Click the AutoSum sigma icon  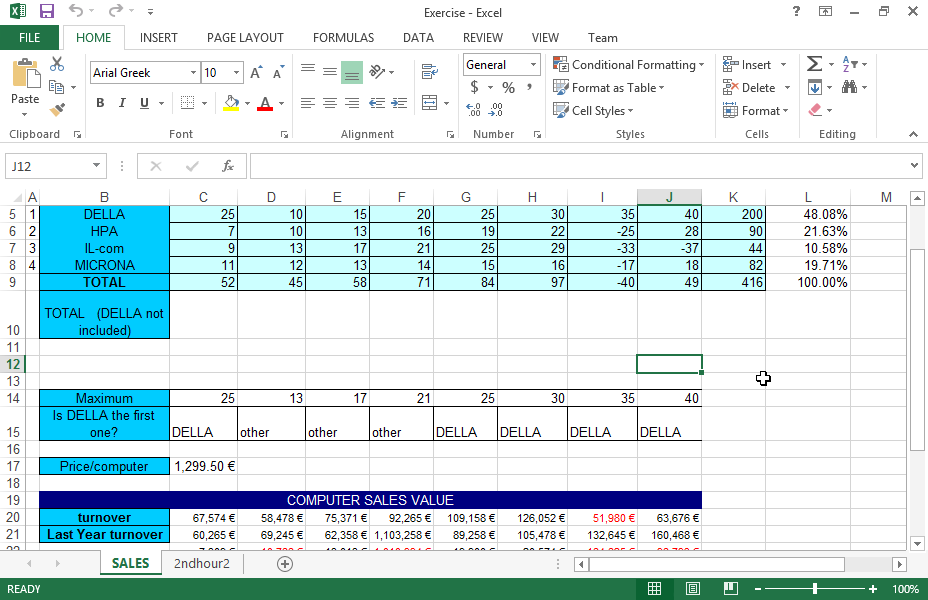815,64
